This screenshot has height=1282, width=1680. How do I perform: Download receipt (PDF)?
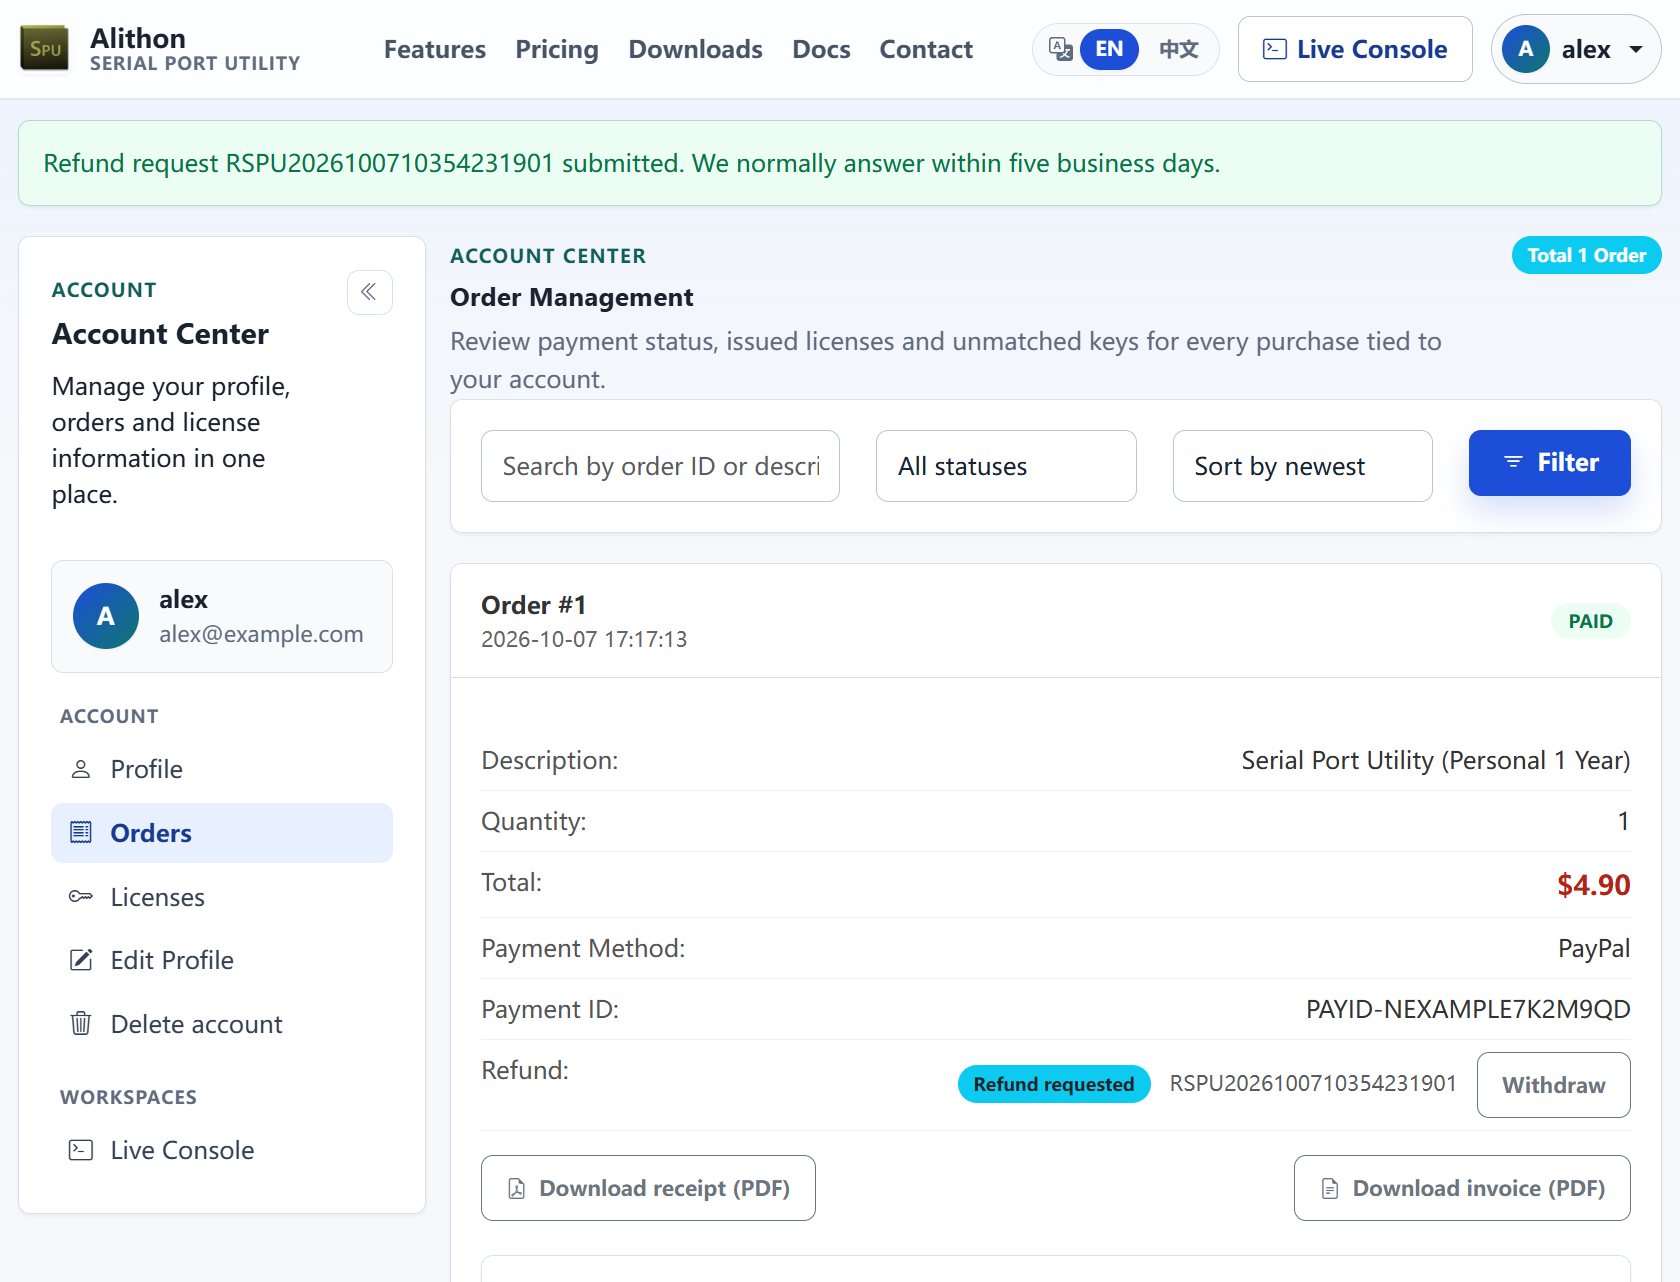tap(648, 1188)
